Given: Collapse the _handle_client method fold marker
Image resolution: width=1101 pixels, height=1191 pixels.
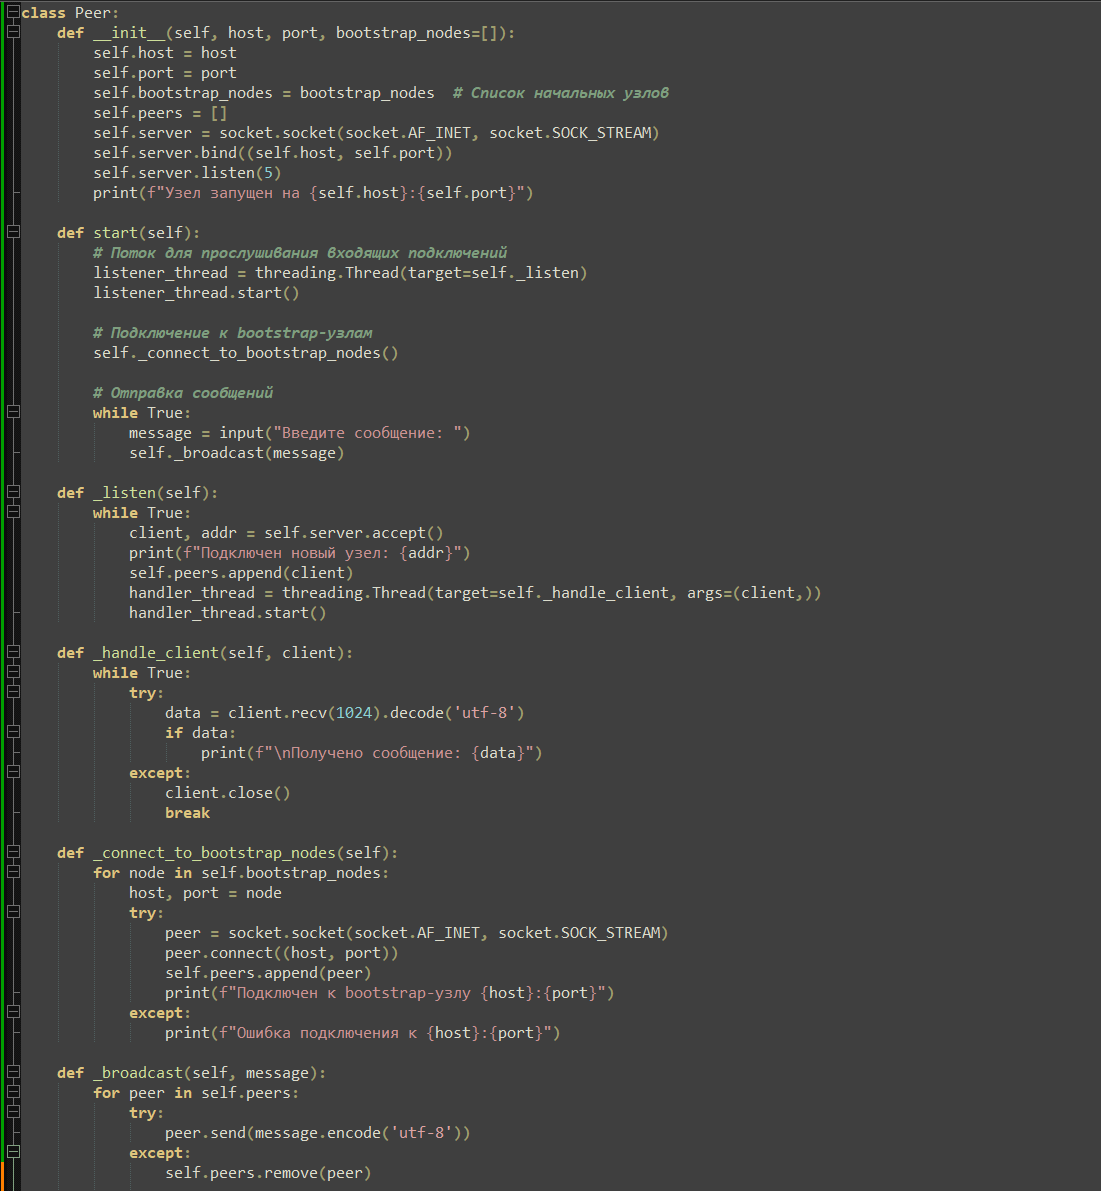Looking at the screenshot, I should click(13, 652).
